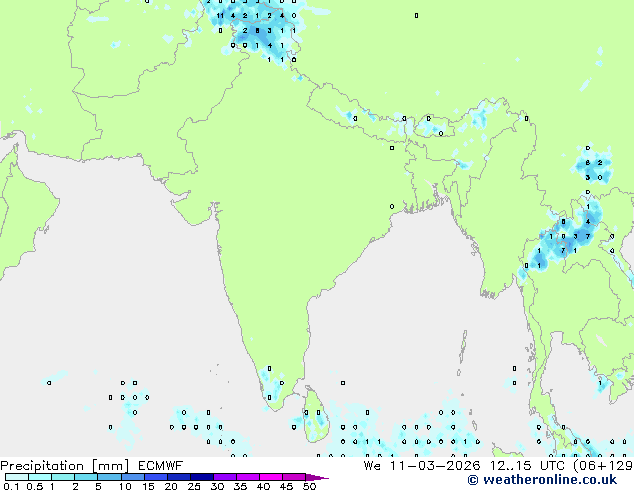Click the 0.5–1 mm legend color swatch
Screen dimensions: 634x490
tap(40, 477)
